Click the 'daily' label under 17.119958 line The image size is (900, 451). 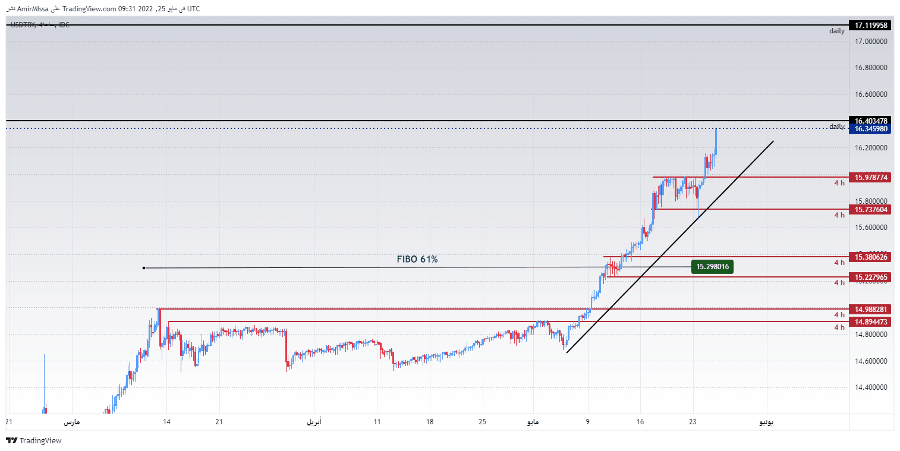(x=837, y=32)
